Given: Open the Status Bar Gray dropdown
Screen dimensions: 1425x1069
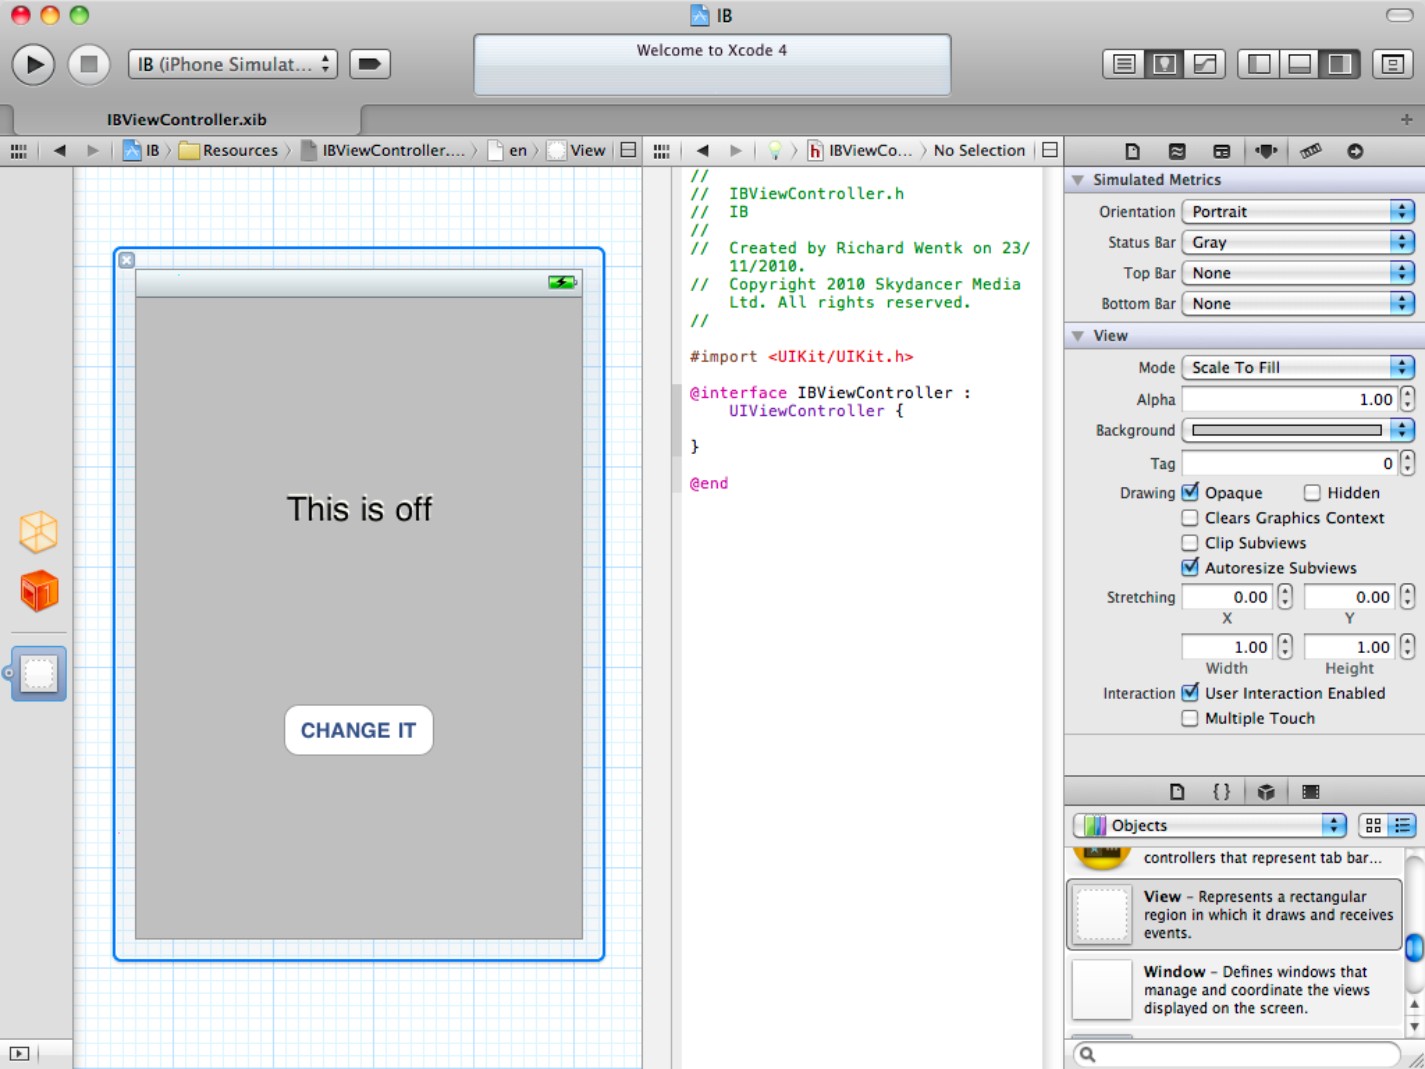Looking at the screenshot, I should (x=1298, y=242).
